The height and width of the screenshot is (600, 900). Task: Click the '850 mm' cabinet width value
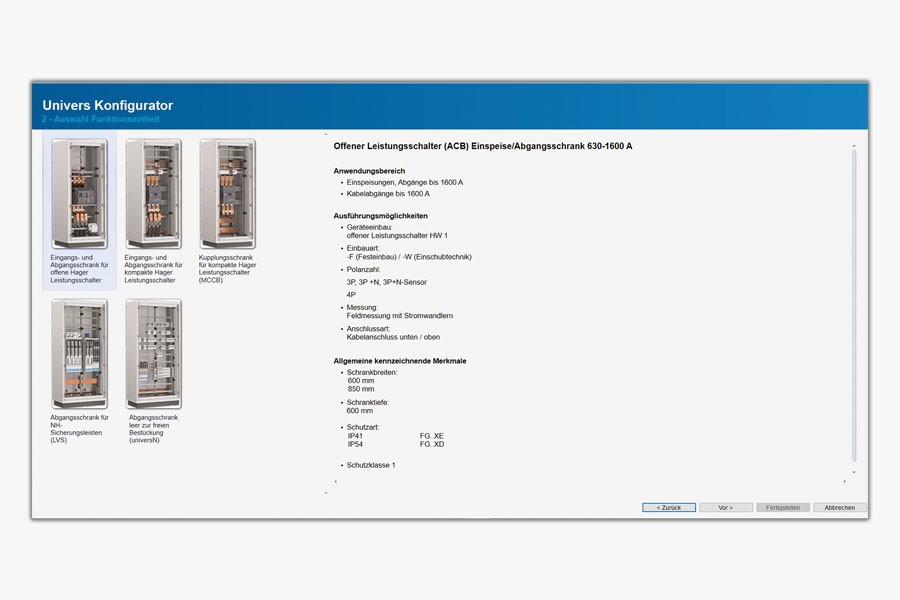point(361,389)
